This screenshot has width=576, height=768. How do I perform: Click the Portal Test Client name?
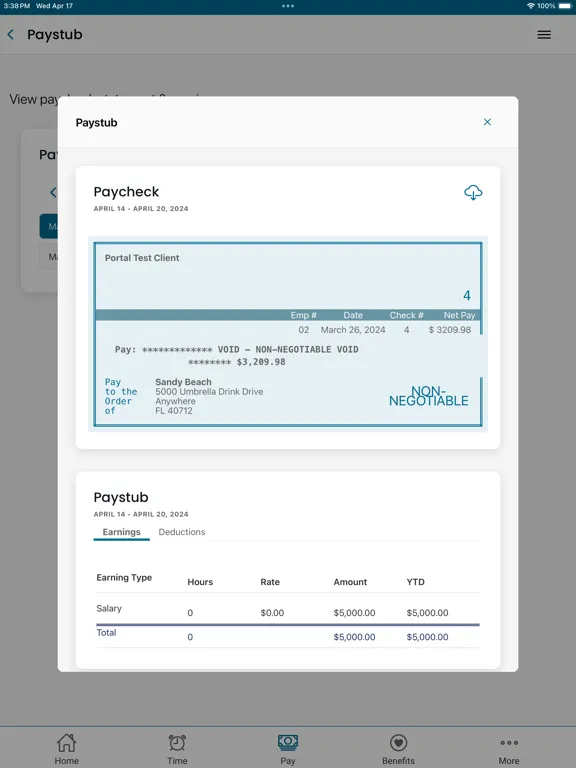142,258
